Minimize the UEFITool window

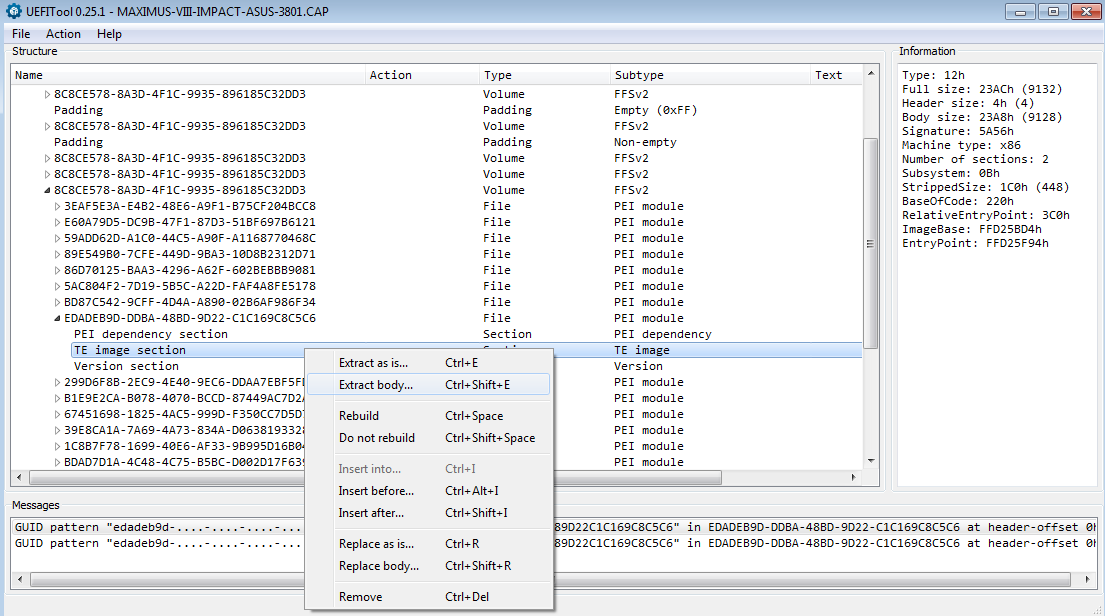[x=1020, y=11]
